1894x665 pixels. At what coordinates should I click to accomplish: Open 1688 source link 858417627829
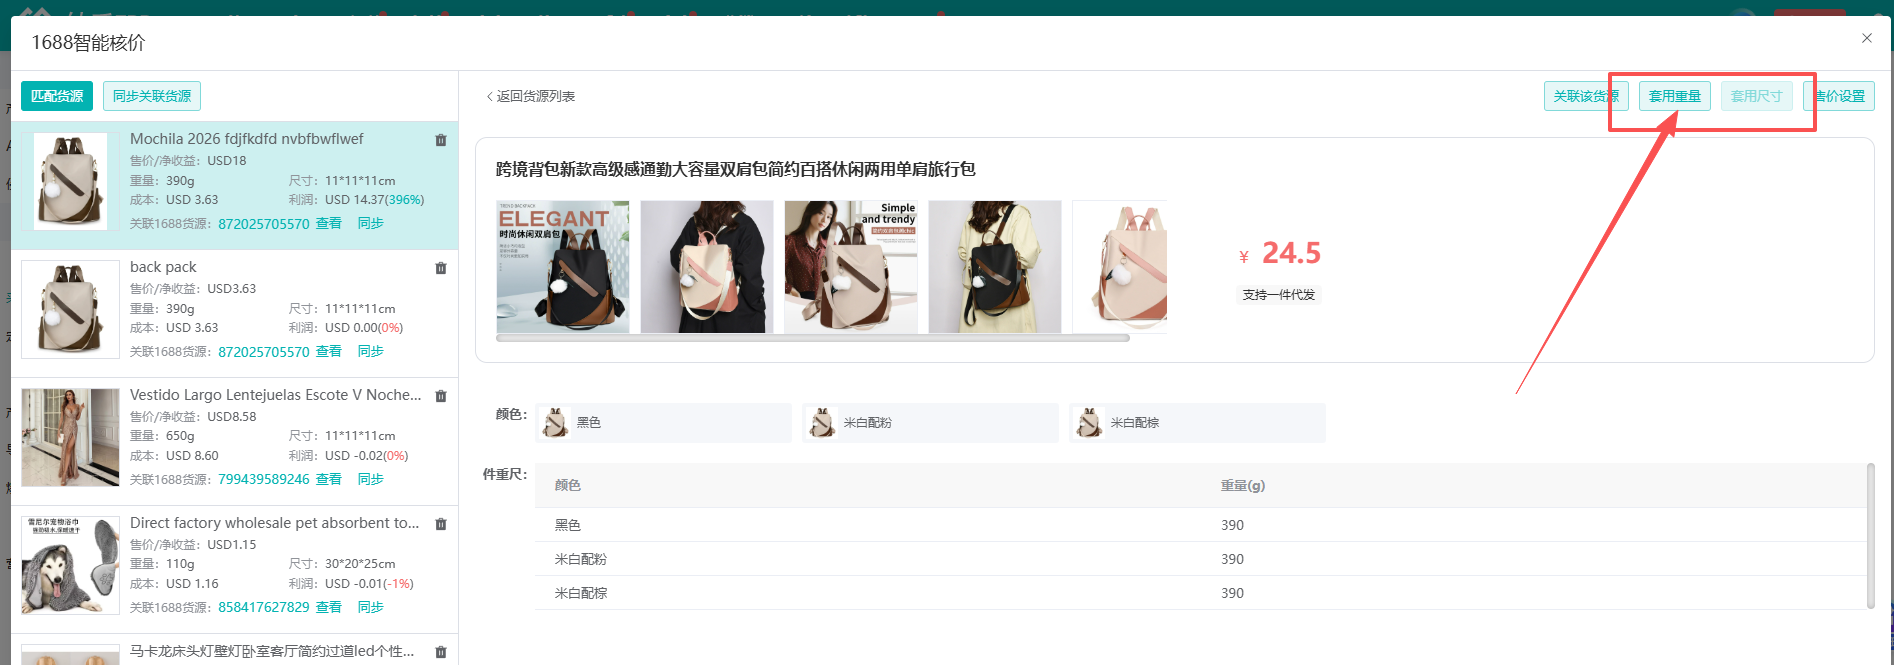[x=264, y=608]
